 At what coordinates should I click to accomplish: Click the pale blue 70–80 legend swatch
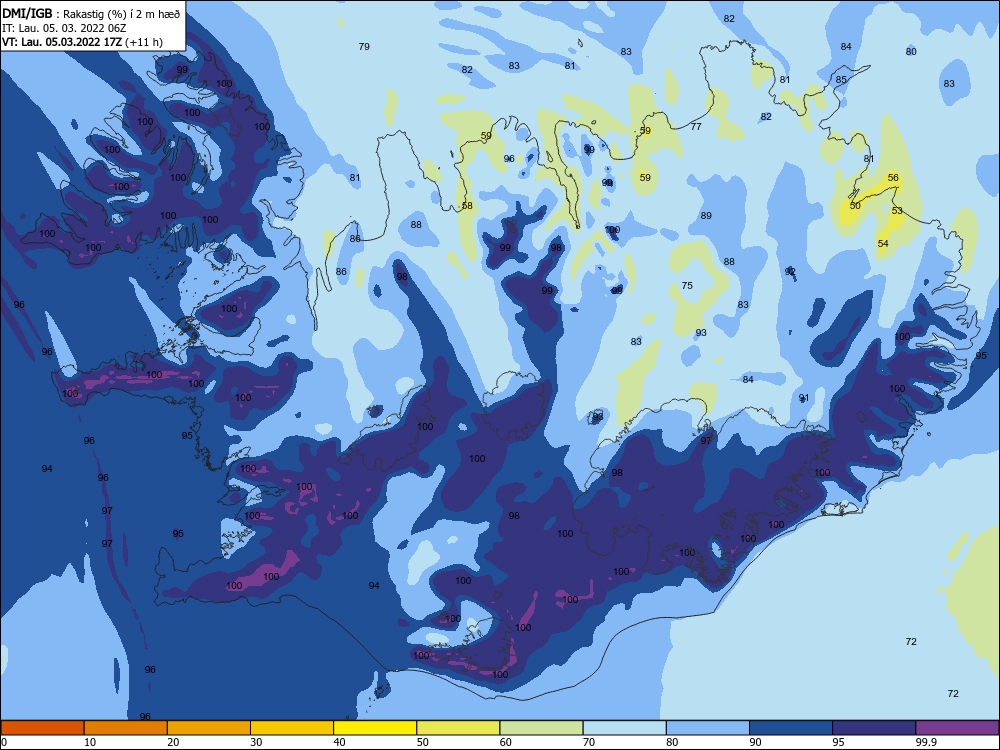coord(624,728)
